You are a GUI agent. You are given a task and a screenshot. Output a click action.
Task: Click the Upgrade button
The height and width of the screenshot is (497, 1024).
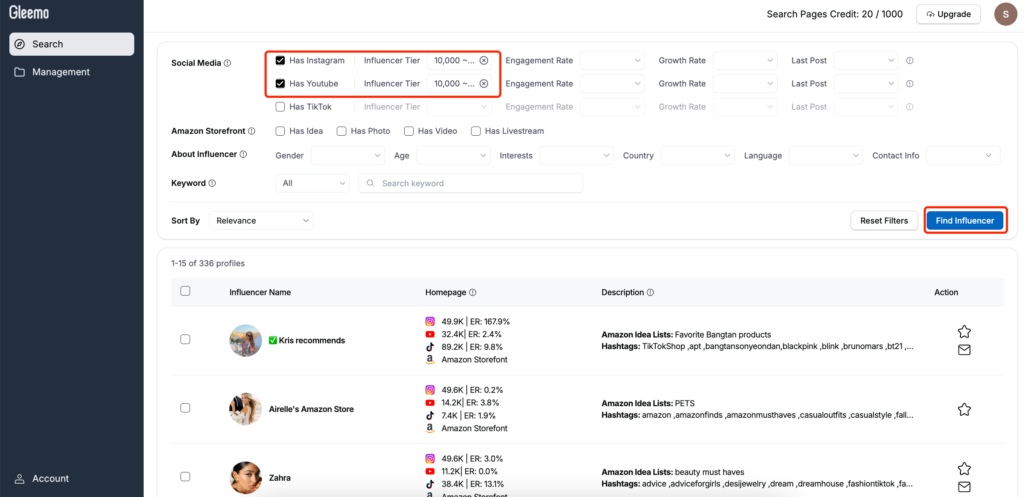point(948,14)
